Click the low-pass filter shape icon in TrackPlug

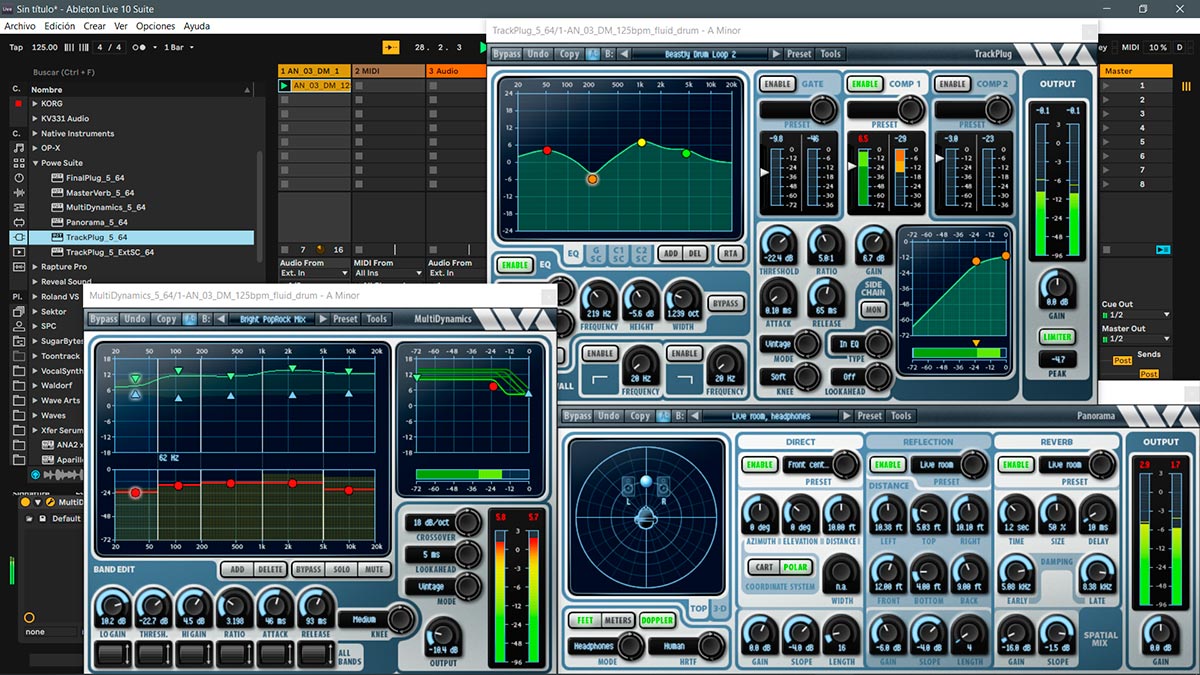coord(684,379)
